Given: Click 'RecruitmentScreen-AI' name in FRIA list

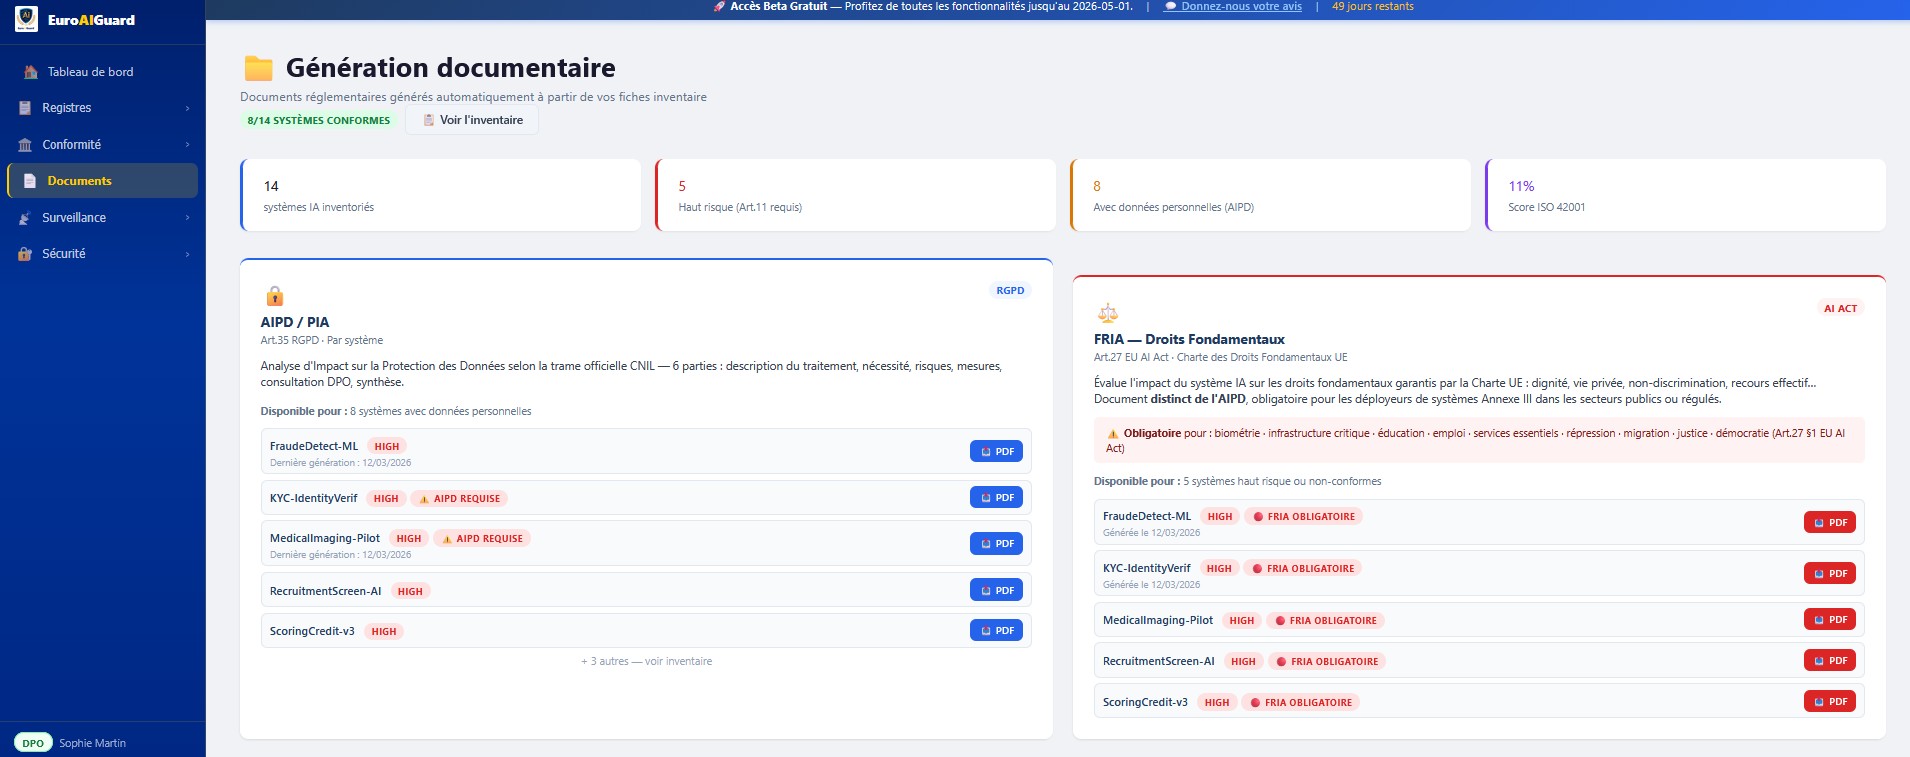Looking at the screenshot, I should click(x=1159, y=662).
